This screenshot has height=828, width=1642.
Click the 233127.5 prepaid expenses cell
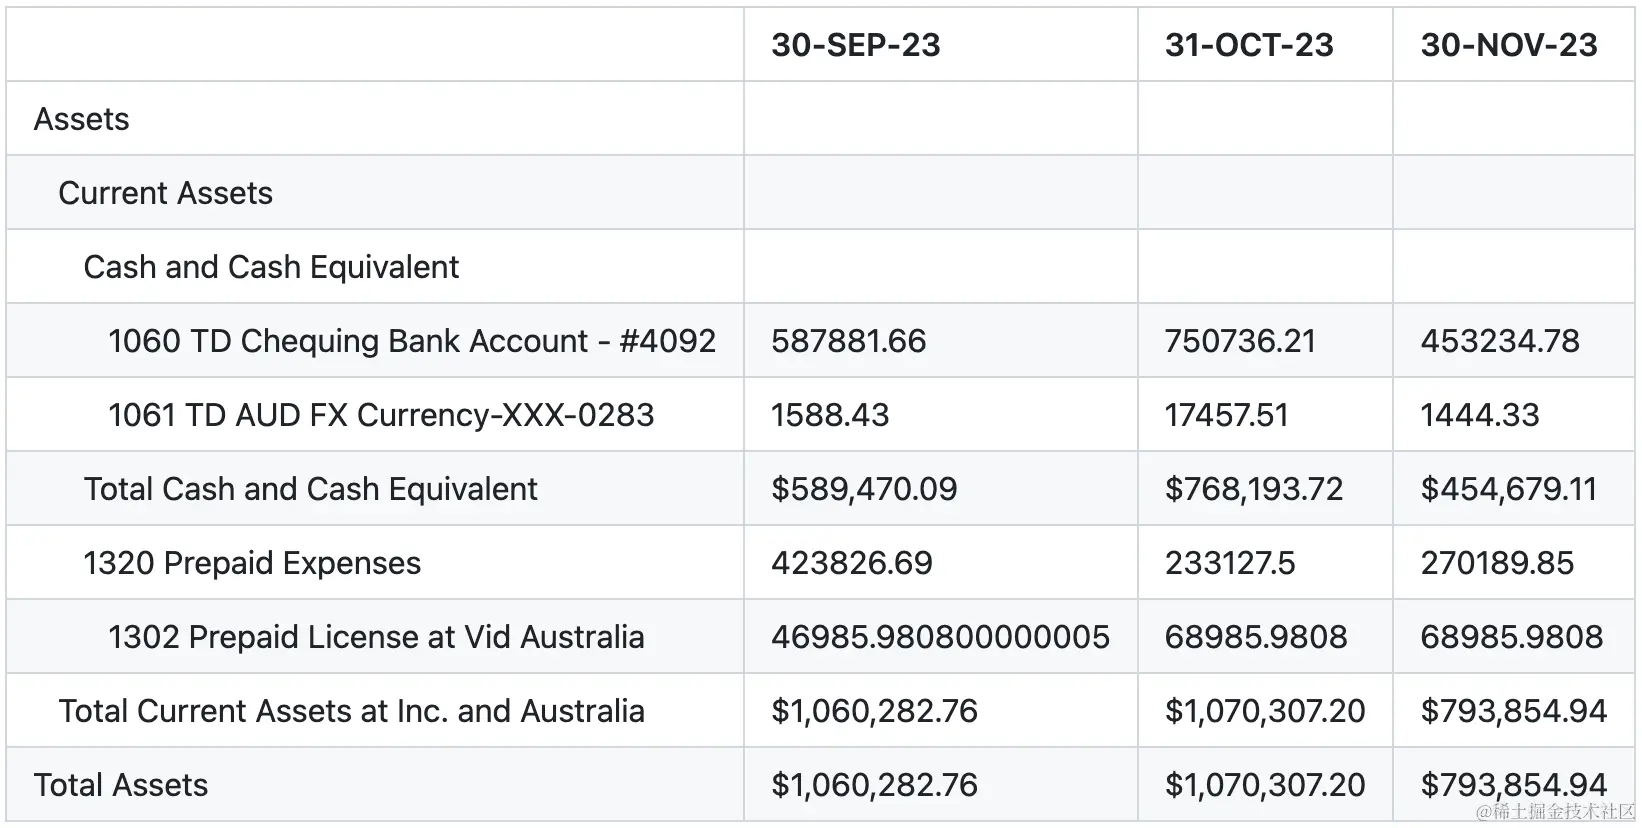pos(1229,563)
